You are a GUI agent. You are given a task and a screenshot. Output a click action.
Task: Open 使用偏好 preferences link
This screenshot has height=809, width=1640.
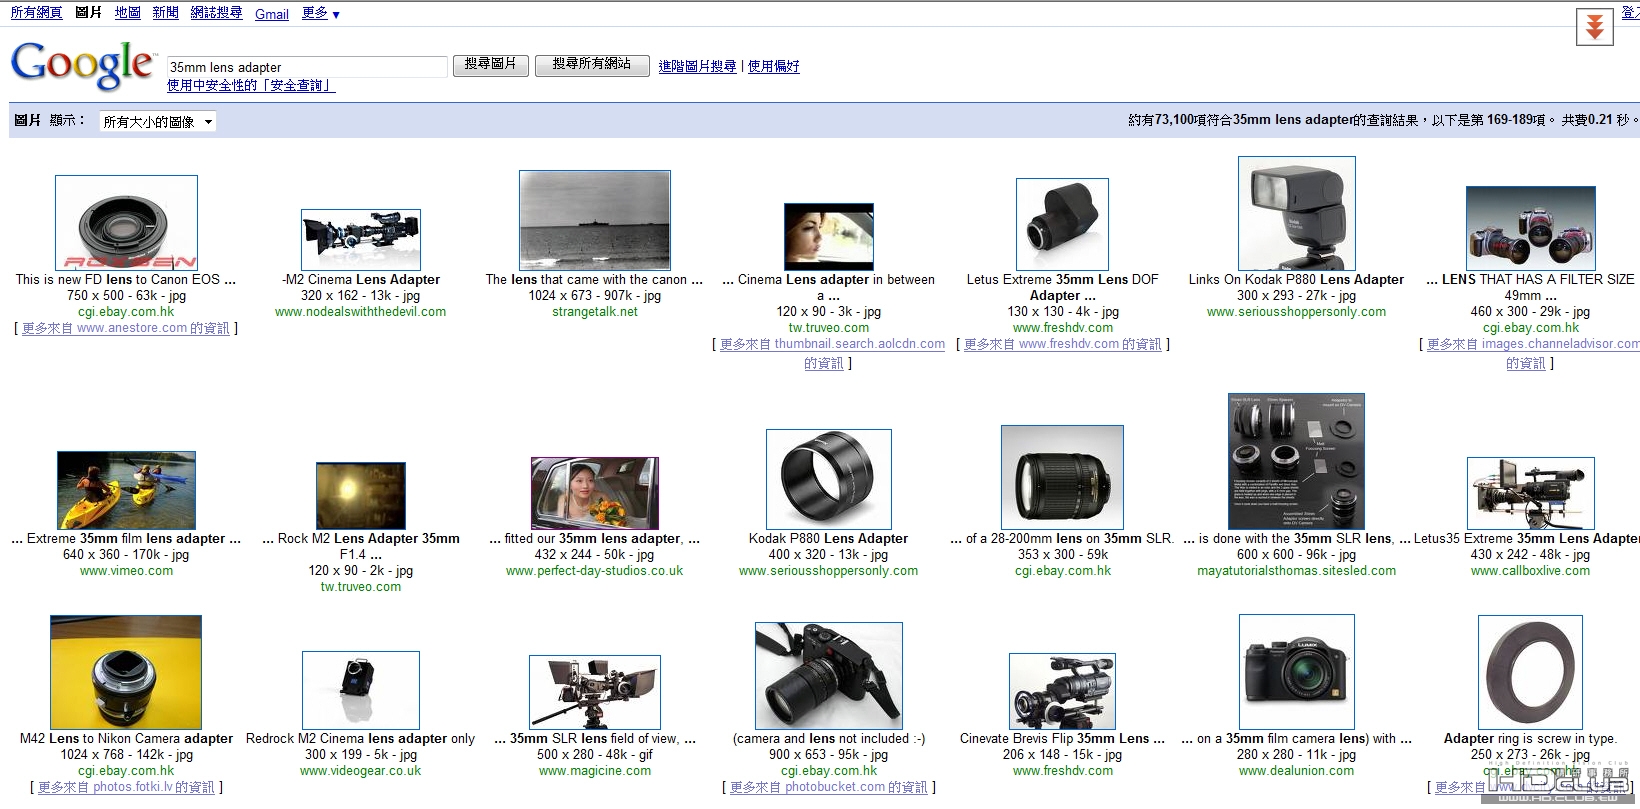773,66
